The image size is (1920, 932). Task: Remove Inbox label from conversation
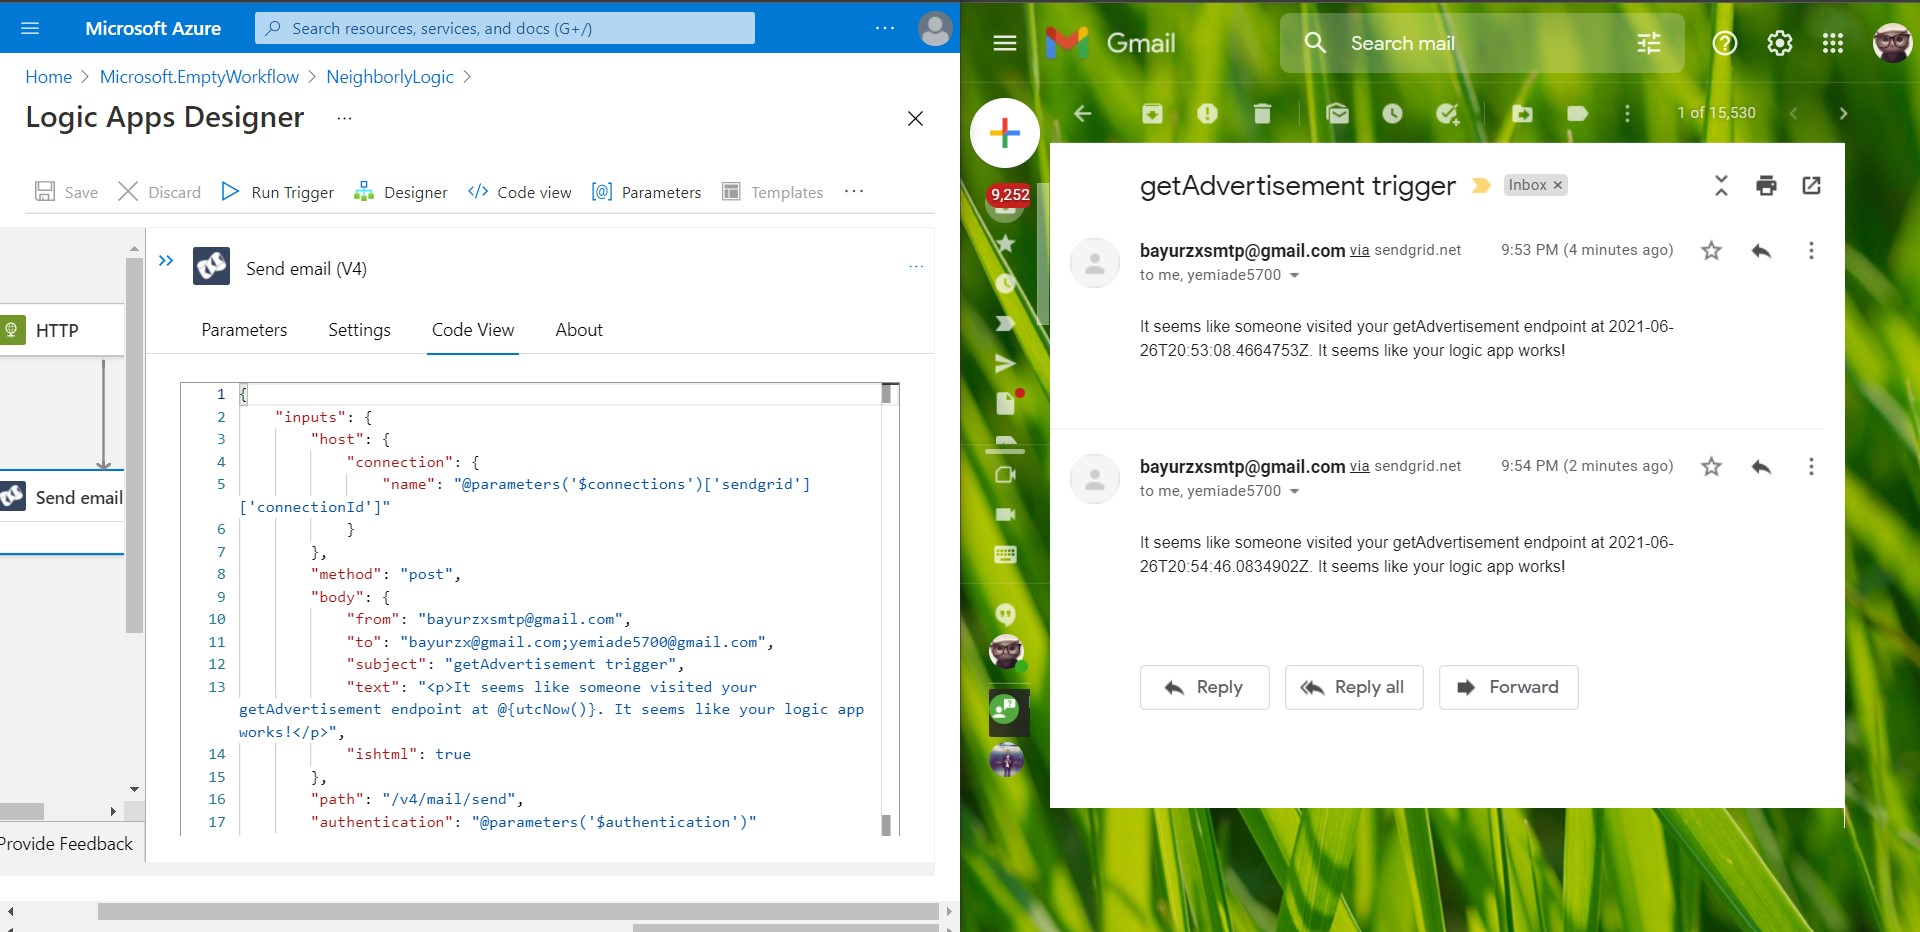tap(1557, 185)
